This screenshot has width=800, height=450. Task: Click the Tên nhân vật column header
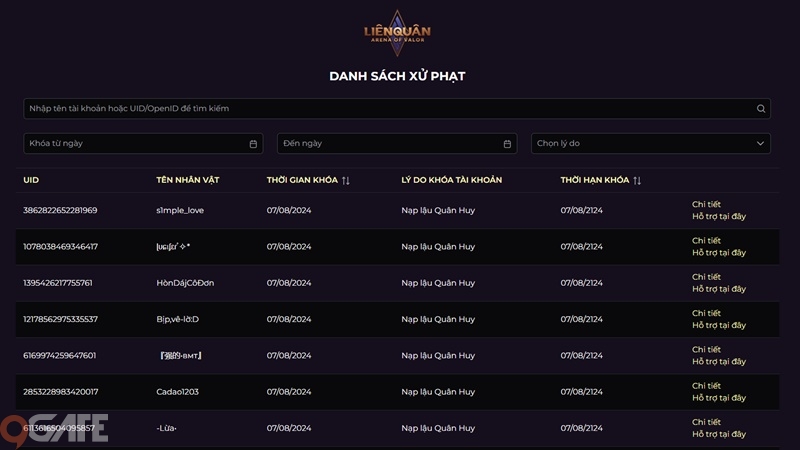click(188, 180)
